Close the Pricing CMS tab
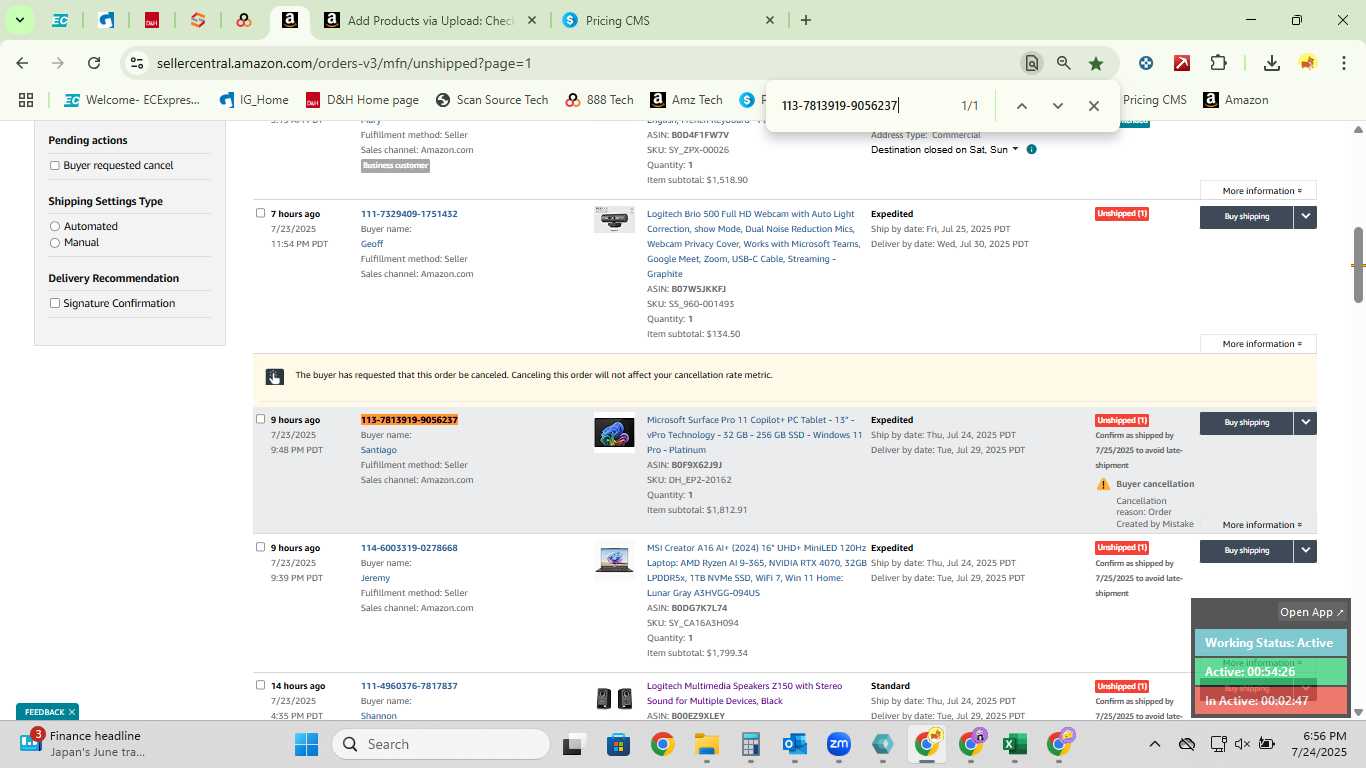The width and height of the screenshot is (1366, 768). tap(770, 20)
